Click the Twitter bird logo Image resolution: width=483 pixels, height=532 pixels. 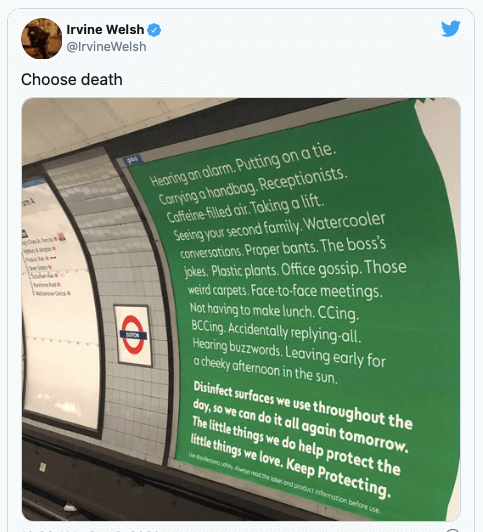pyautogui.click(x=450, y=28)
